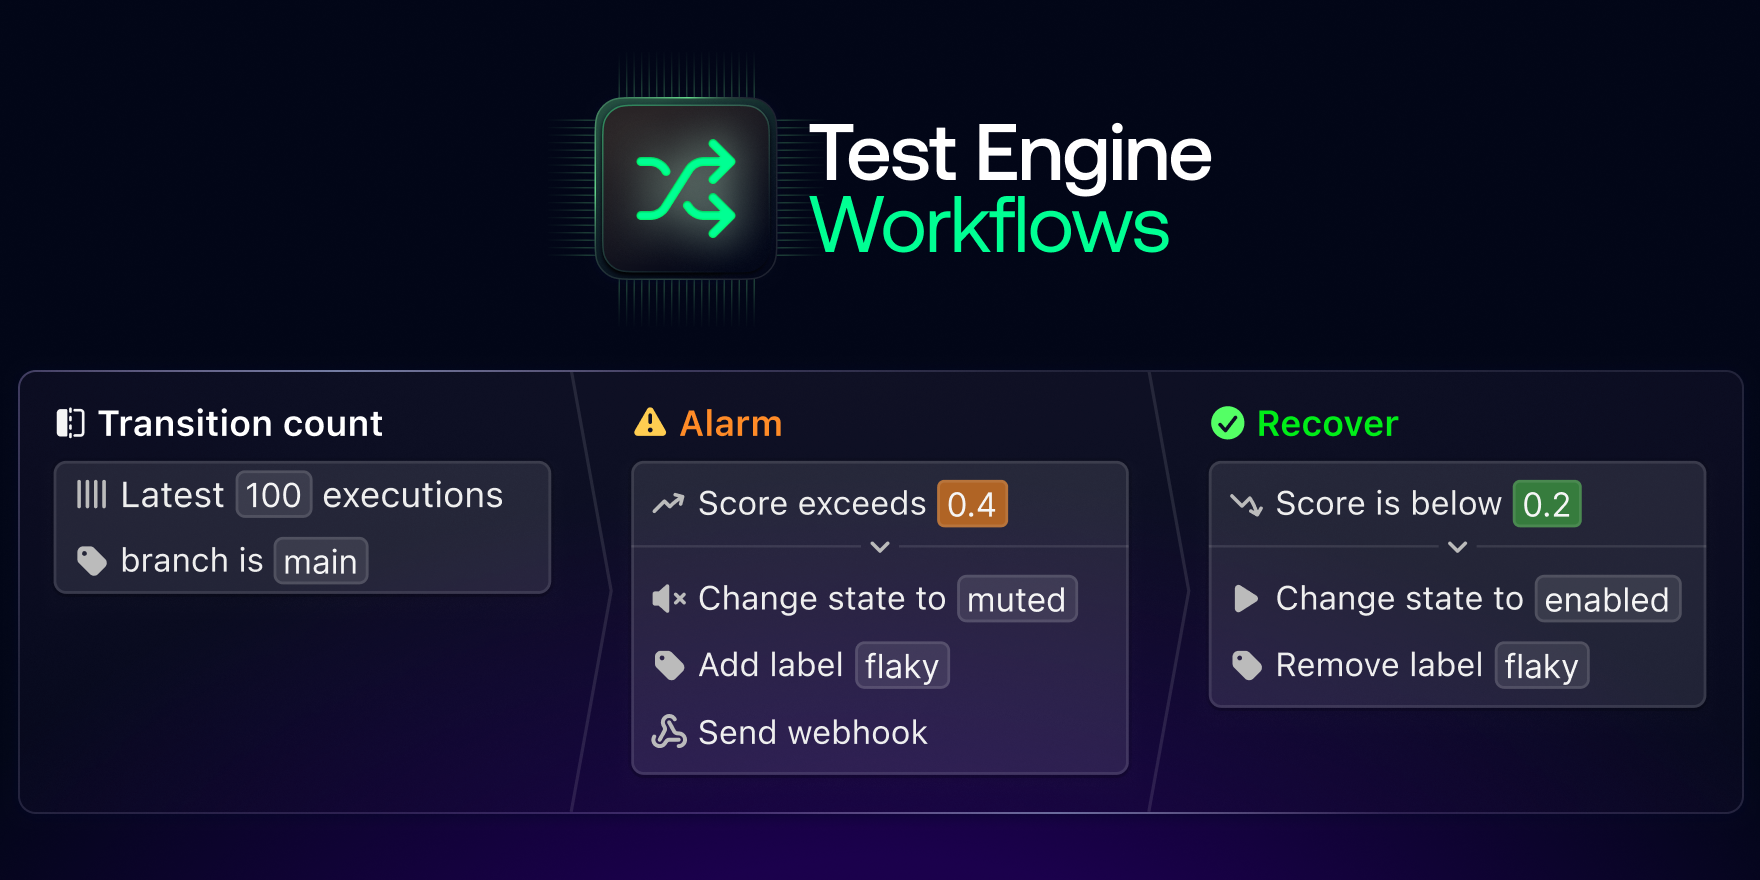This screenshot has width=1760, height=880.
Task: Click the tag icon next to Add label
Action: point(669,665)
